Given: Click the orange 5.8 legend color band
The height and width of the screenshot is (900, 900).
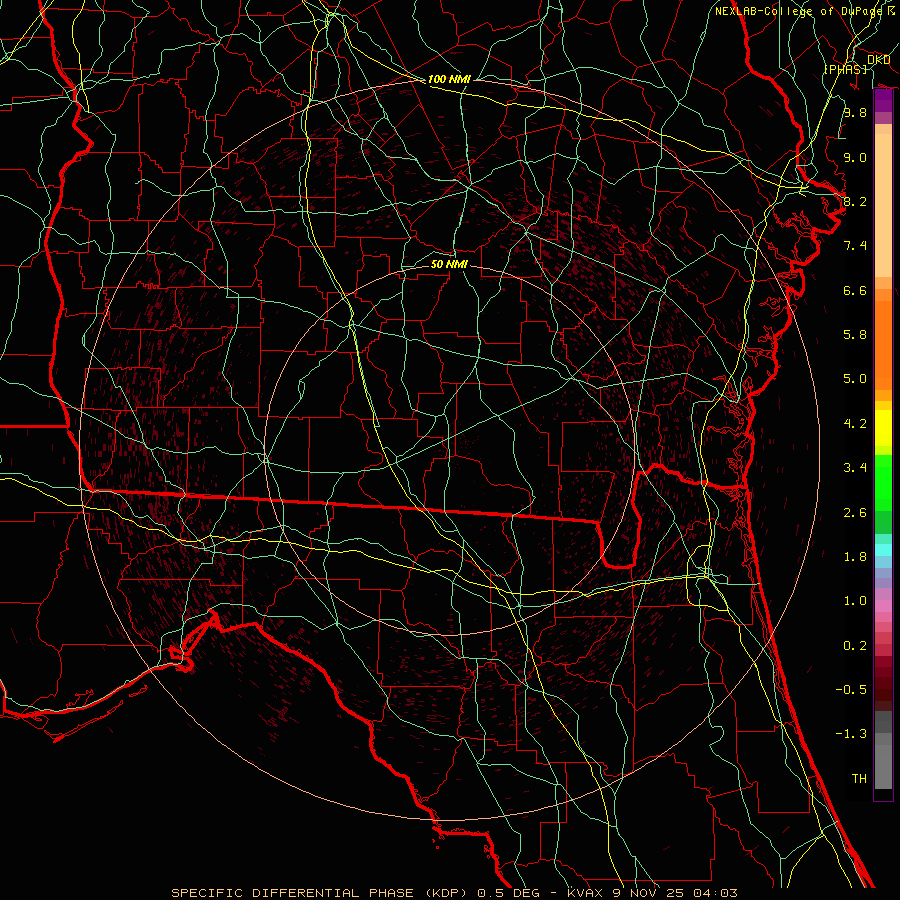Looking at the screenshot, I should coord(883,335).
